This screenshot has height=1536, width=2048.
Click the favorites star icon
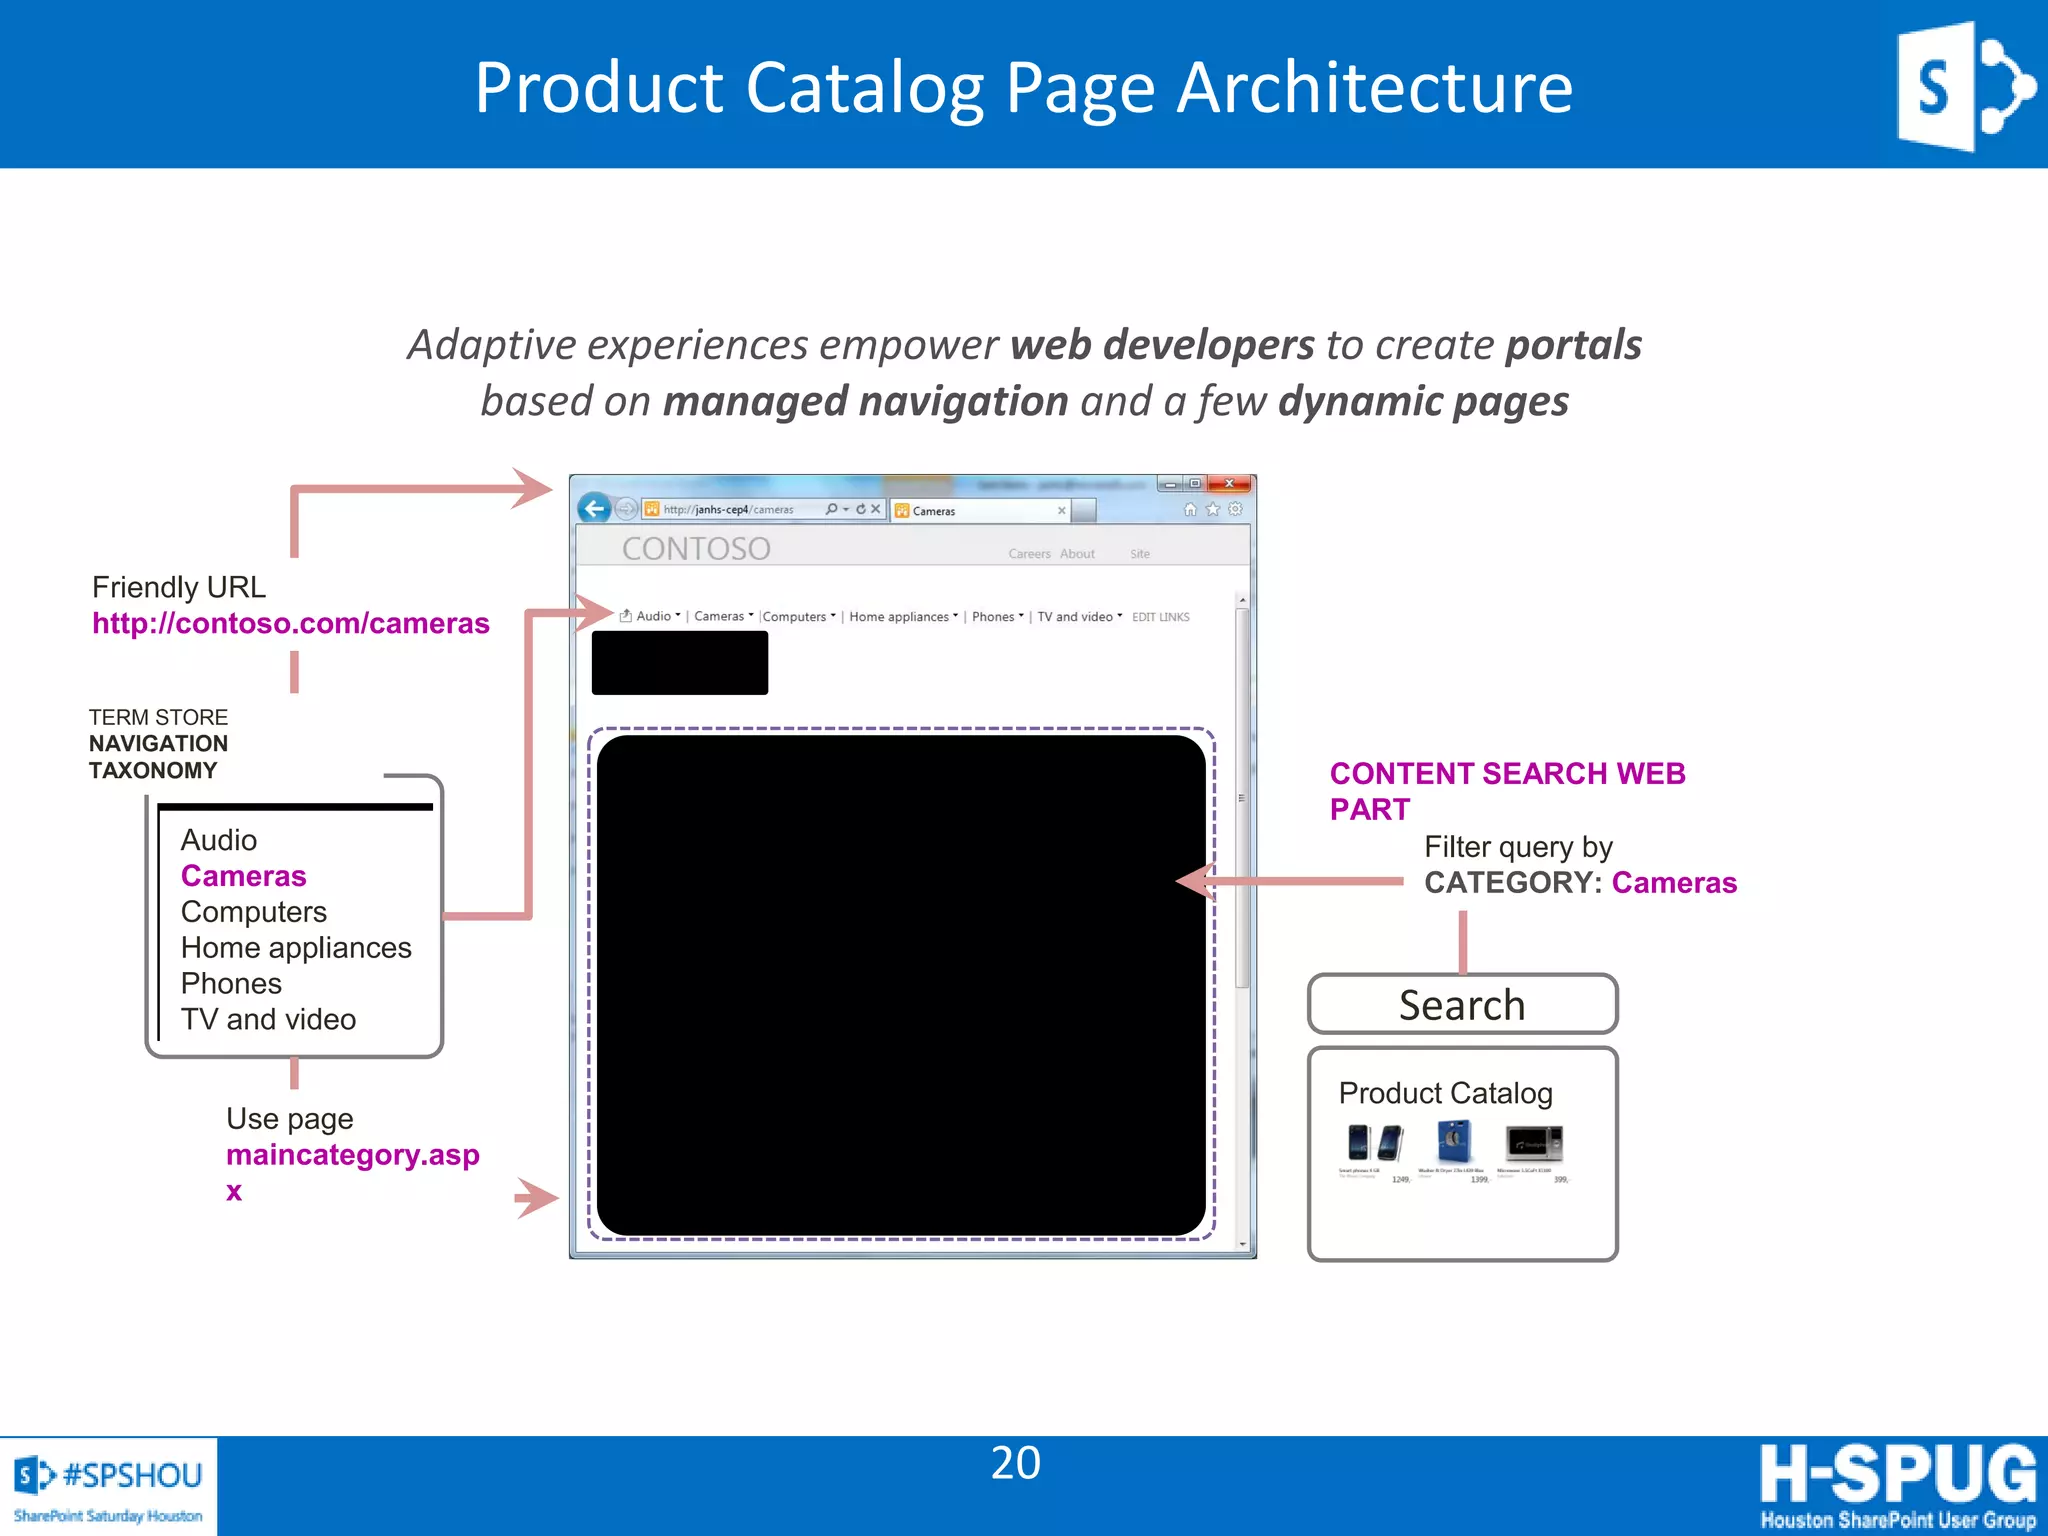[x=1213, y=509]
